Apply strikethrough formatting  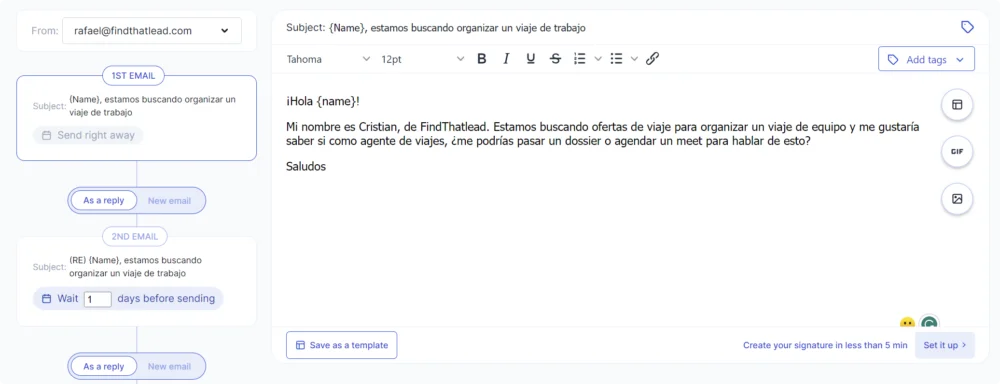pyautogui.click(x=555, y=59)
